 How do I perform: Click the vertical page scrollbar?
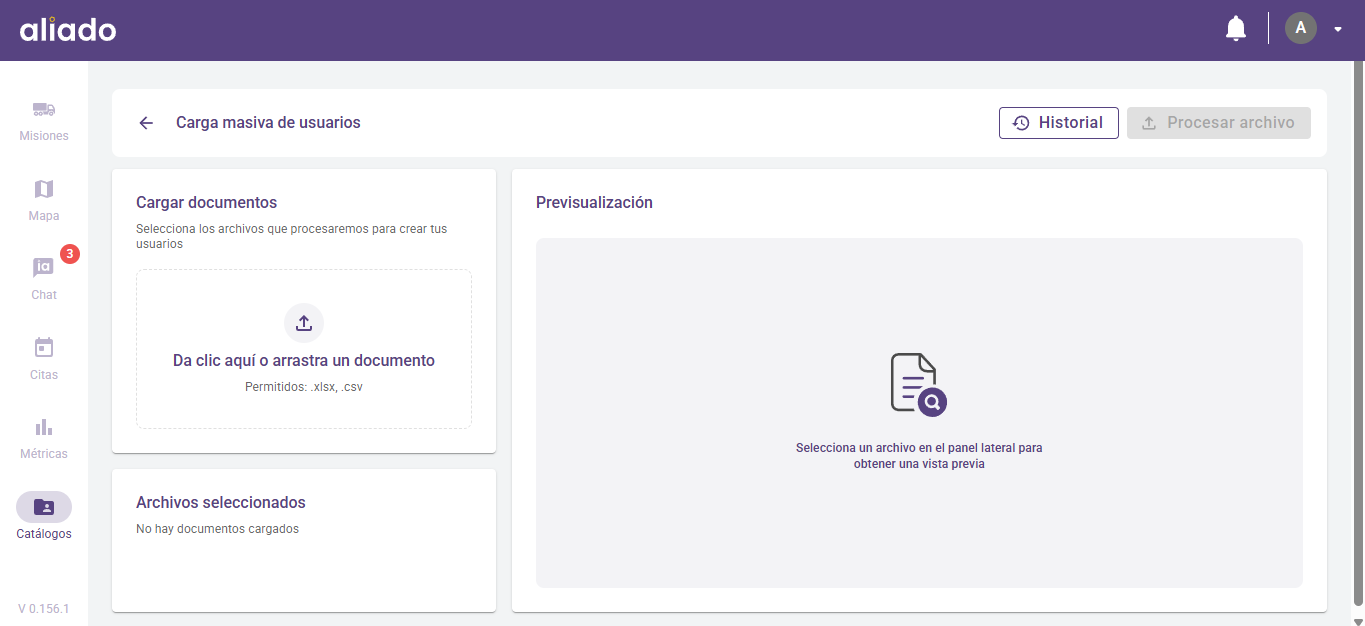[x=1357, y=330]
